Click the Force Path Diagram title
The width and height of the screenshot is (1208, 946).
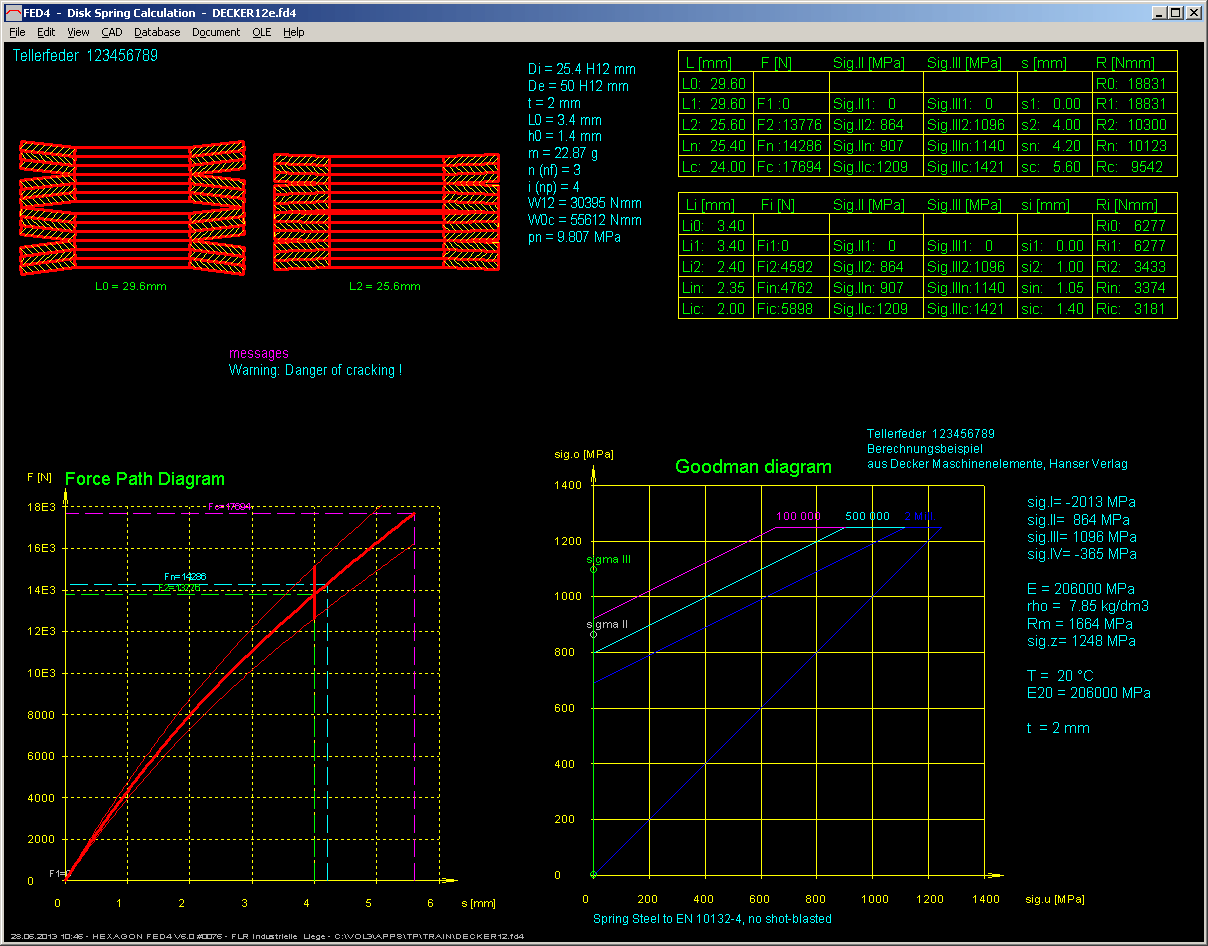point(144,479)
